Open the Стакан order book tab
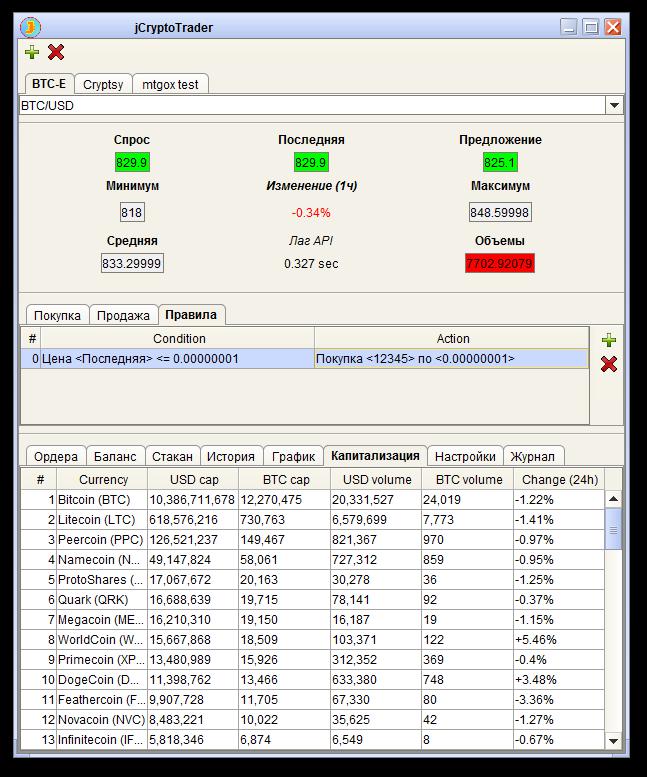Screen dimensions: 647x777 coord(172,456)
